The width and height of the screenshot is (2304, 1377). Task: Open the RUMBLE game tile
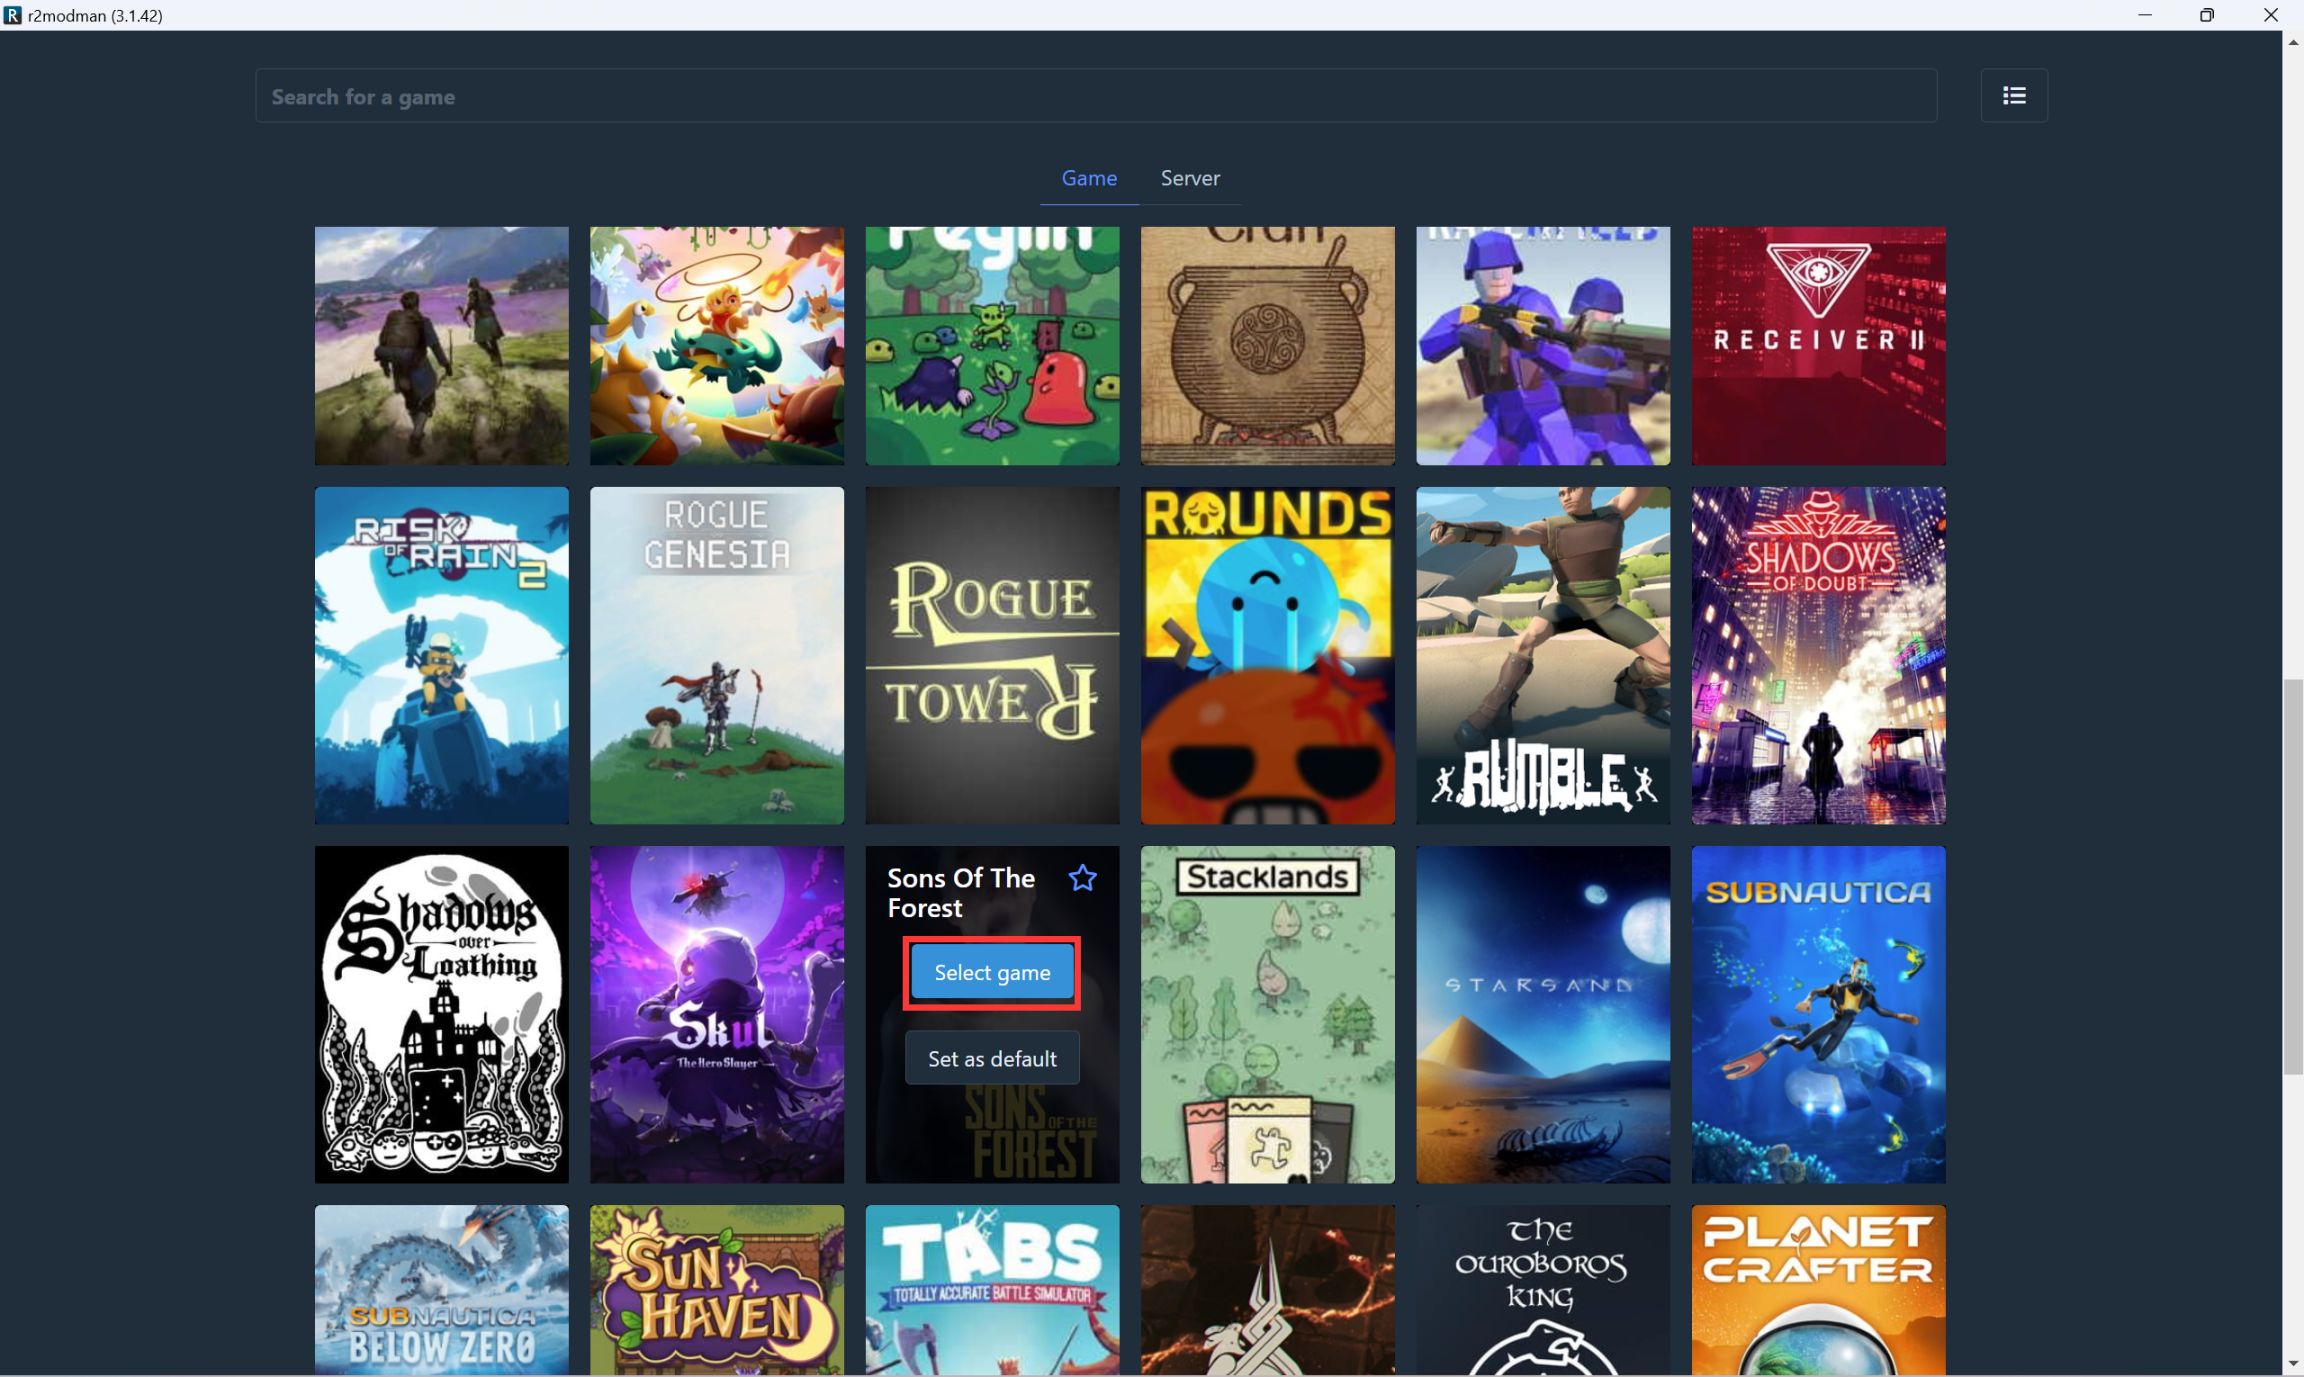pos(1543,655)
